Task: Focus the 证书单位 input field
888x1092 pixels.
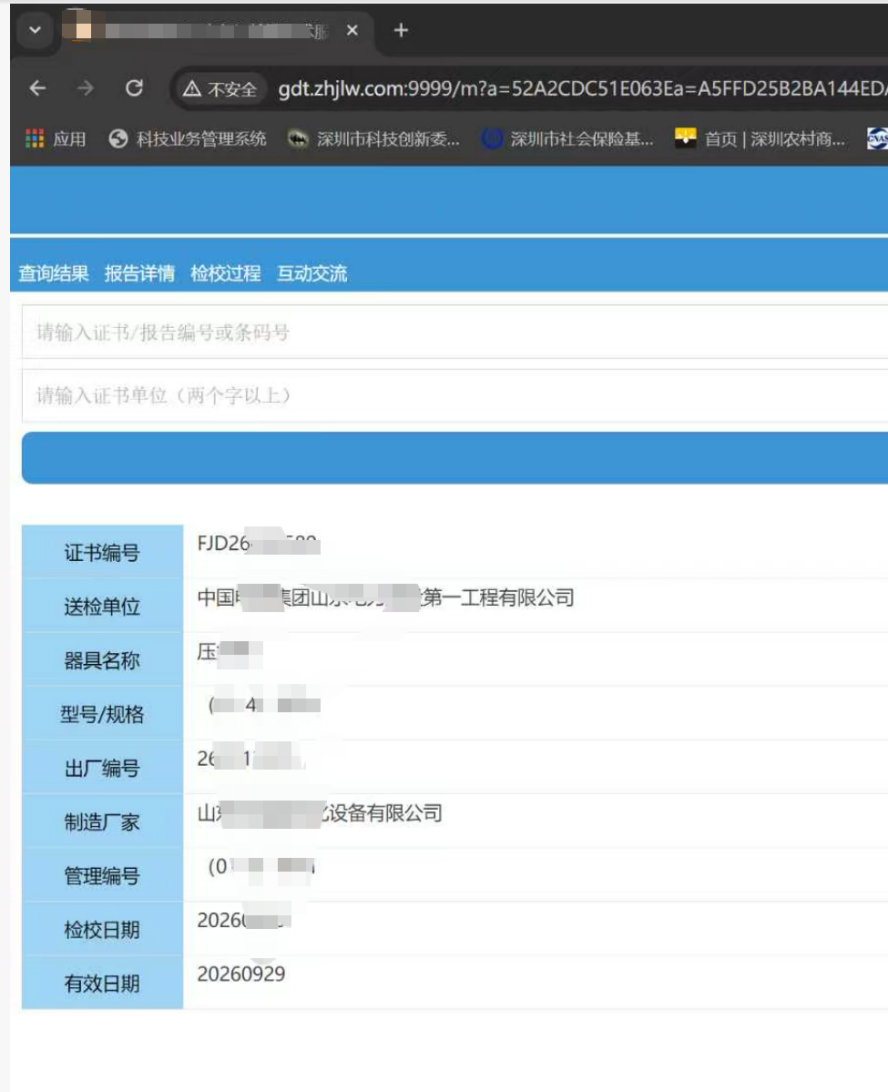Action: (x=455, y=396)
